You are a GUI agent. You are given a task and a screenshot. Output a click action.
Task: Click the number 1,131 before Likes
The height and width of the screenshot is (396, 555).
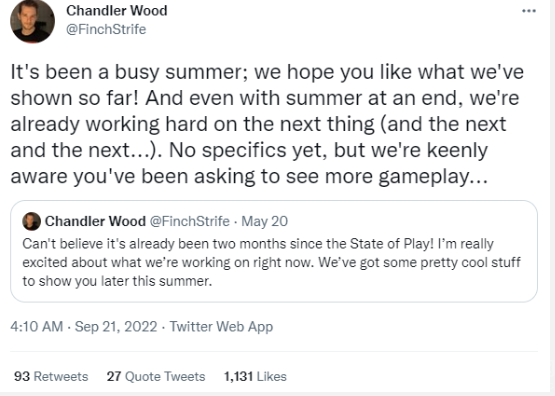click(x=239, y=376)
